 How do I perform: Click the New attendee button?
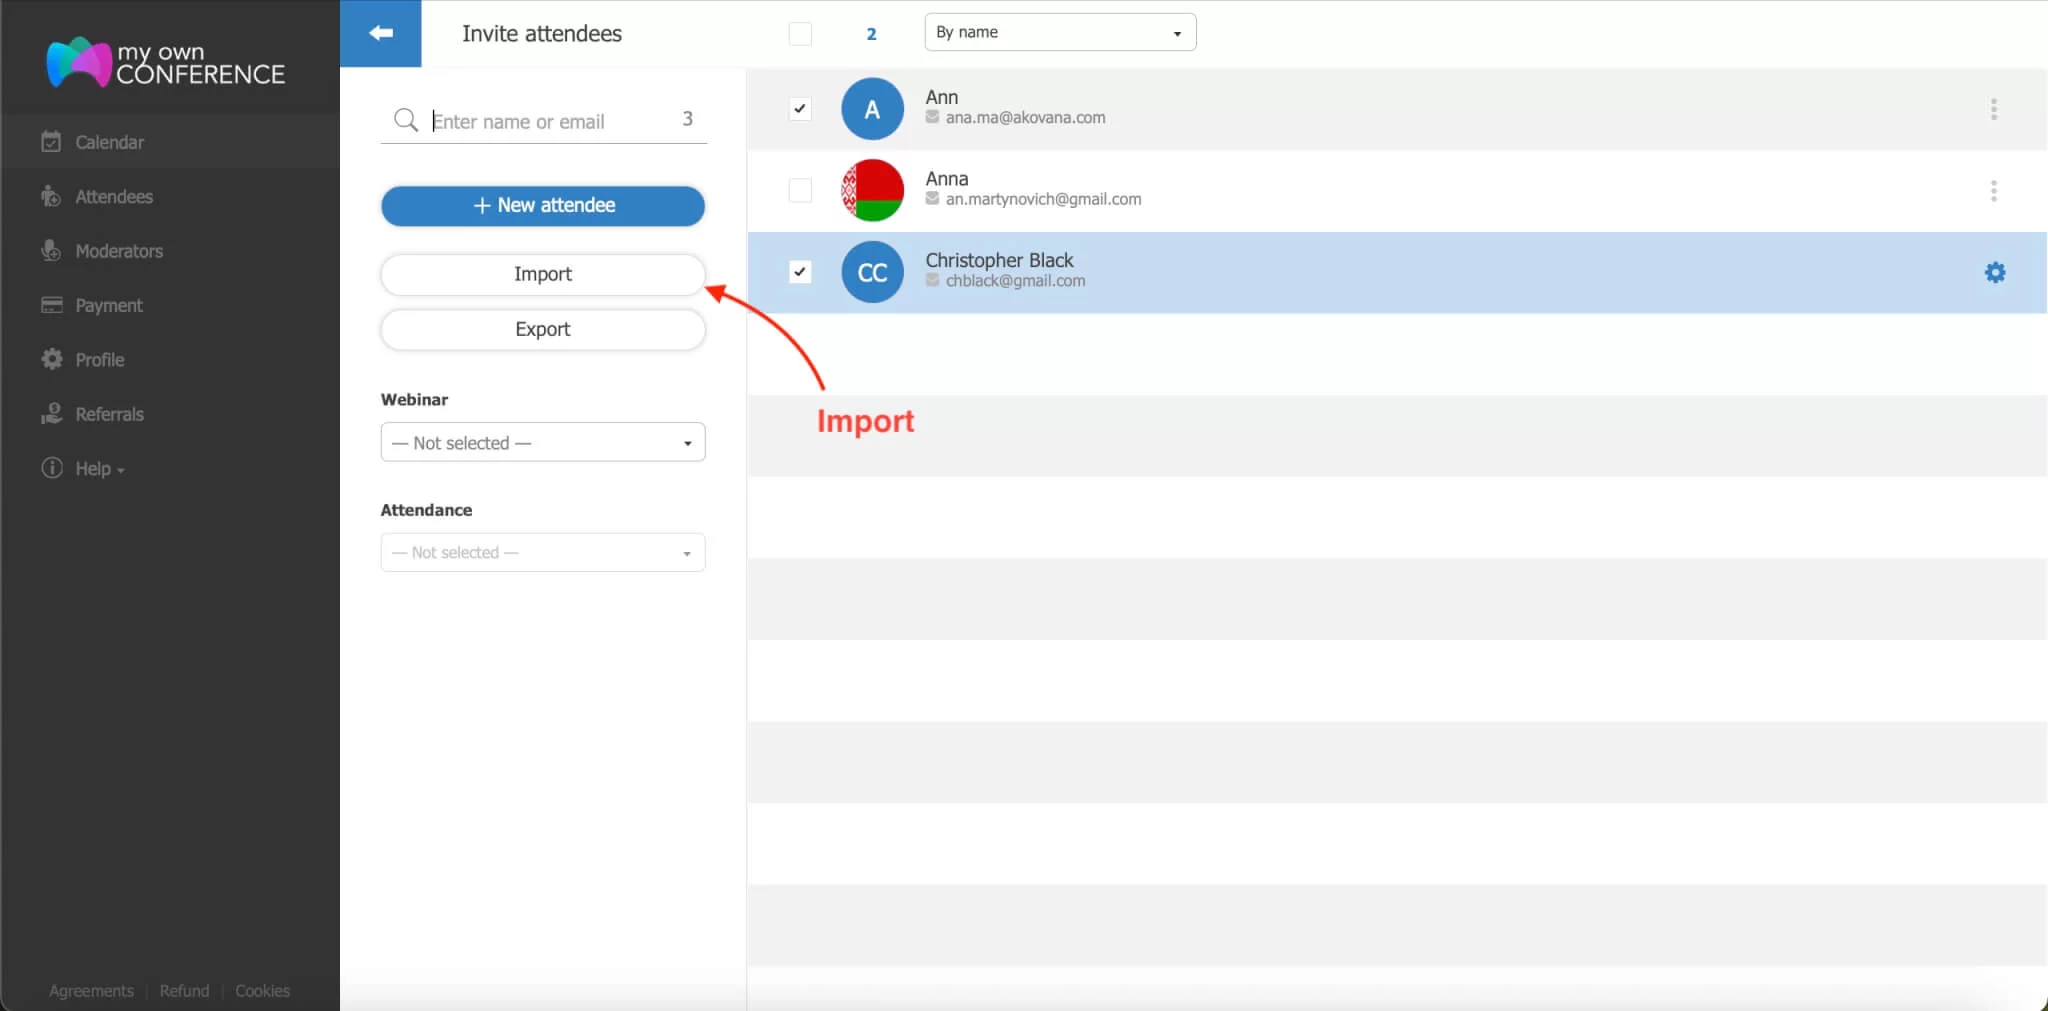[x=542, y=205]
